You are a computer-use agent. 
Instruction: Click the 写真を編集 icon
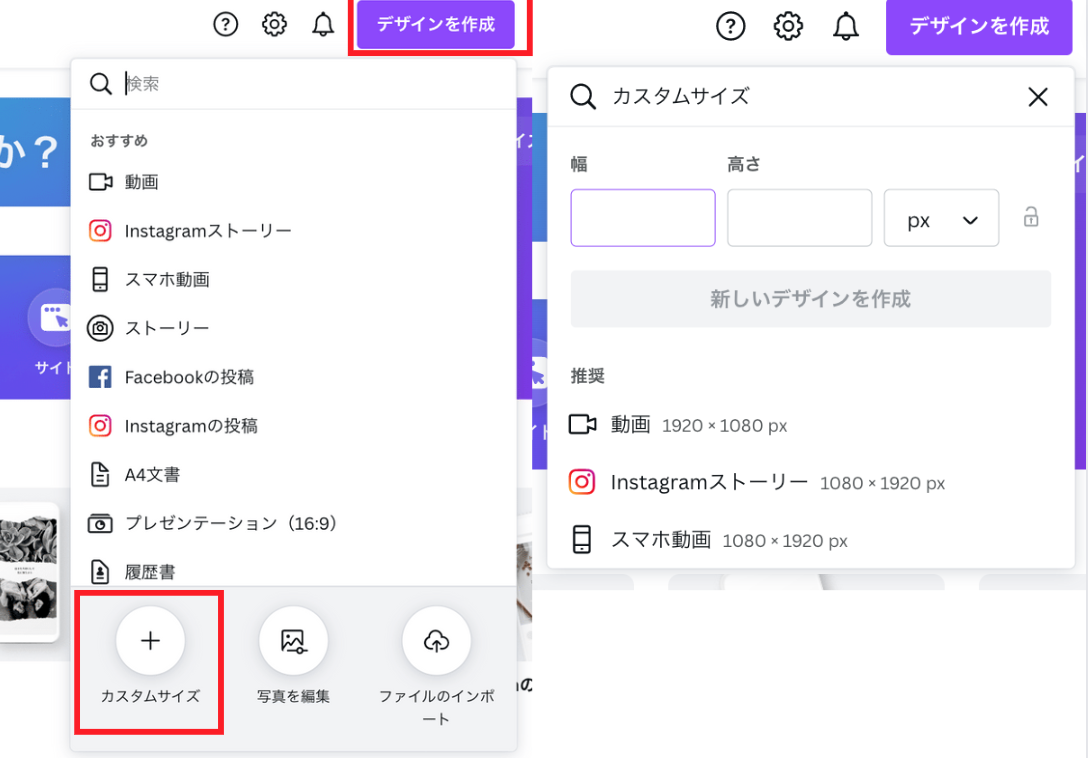(294, 640)
